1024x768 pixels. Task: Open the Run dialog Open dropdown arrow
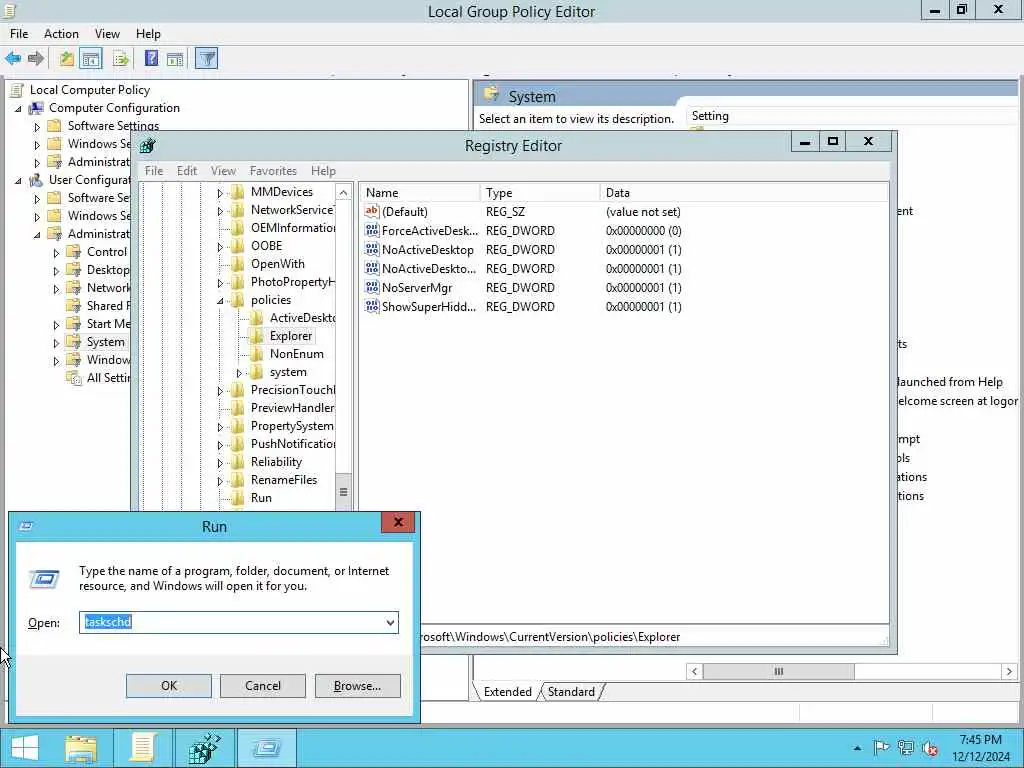click(390, 622)
